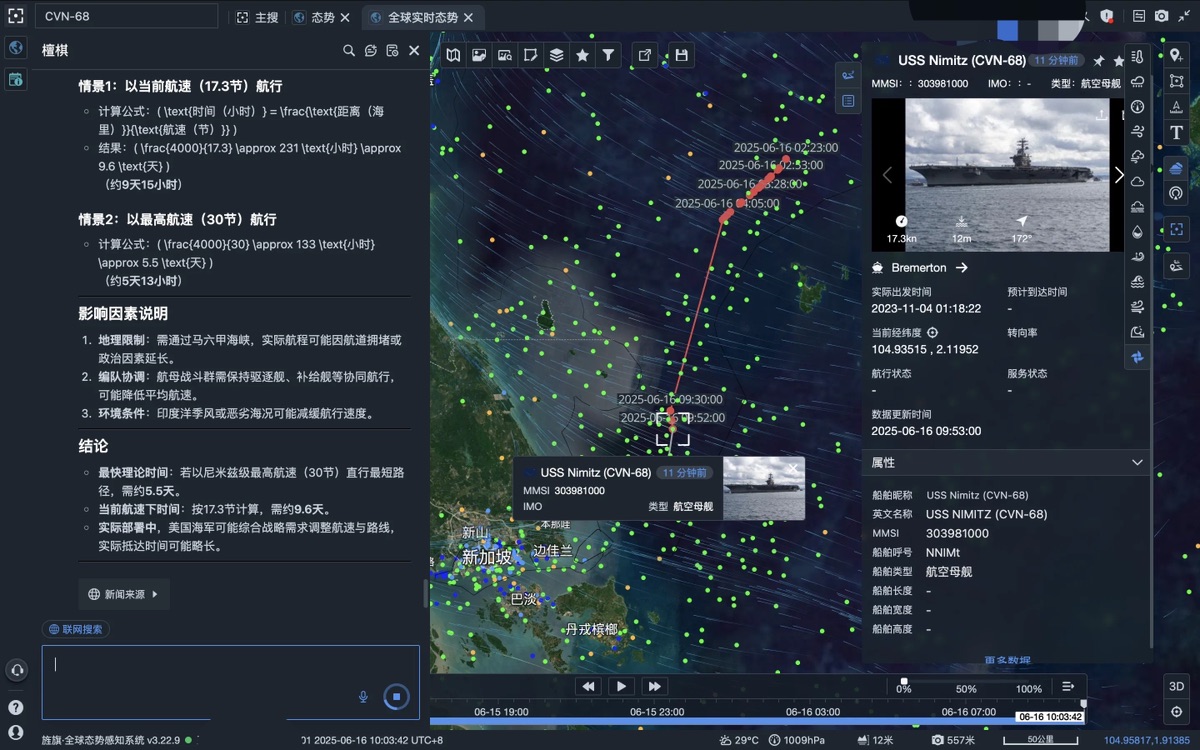Open the export share icon in toolbar
The height and width of the screenshot is (750, 1200).
(645, 56)
